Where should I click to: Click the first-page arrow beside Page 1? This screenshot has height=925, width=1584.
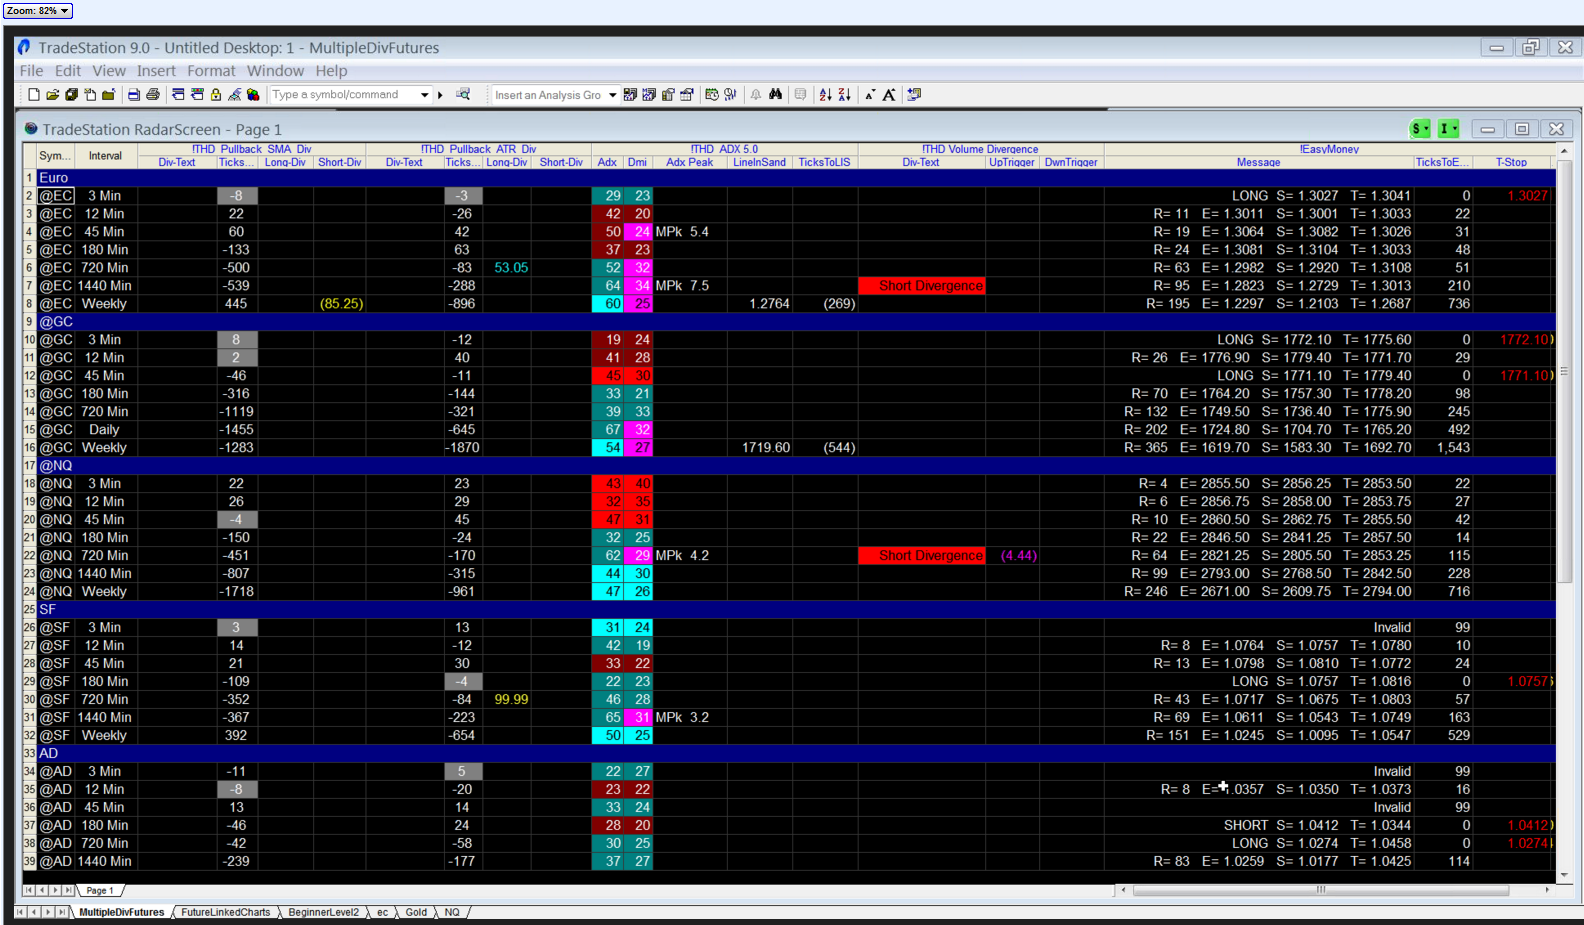pos(28,890)
